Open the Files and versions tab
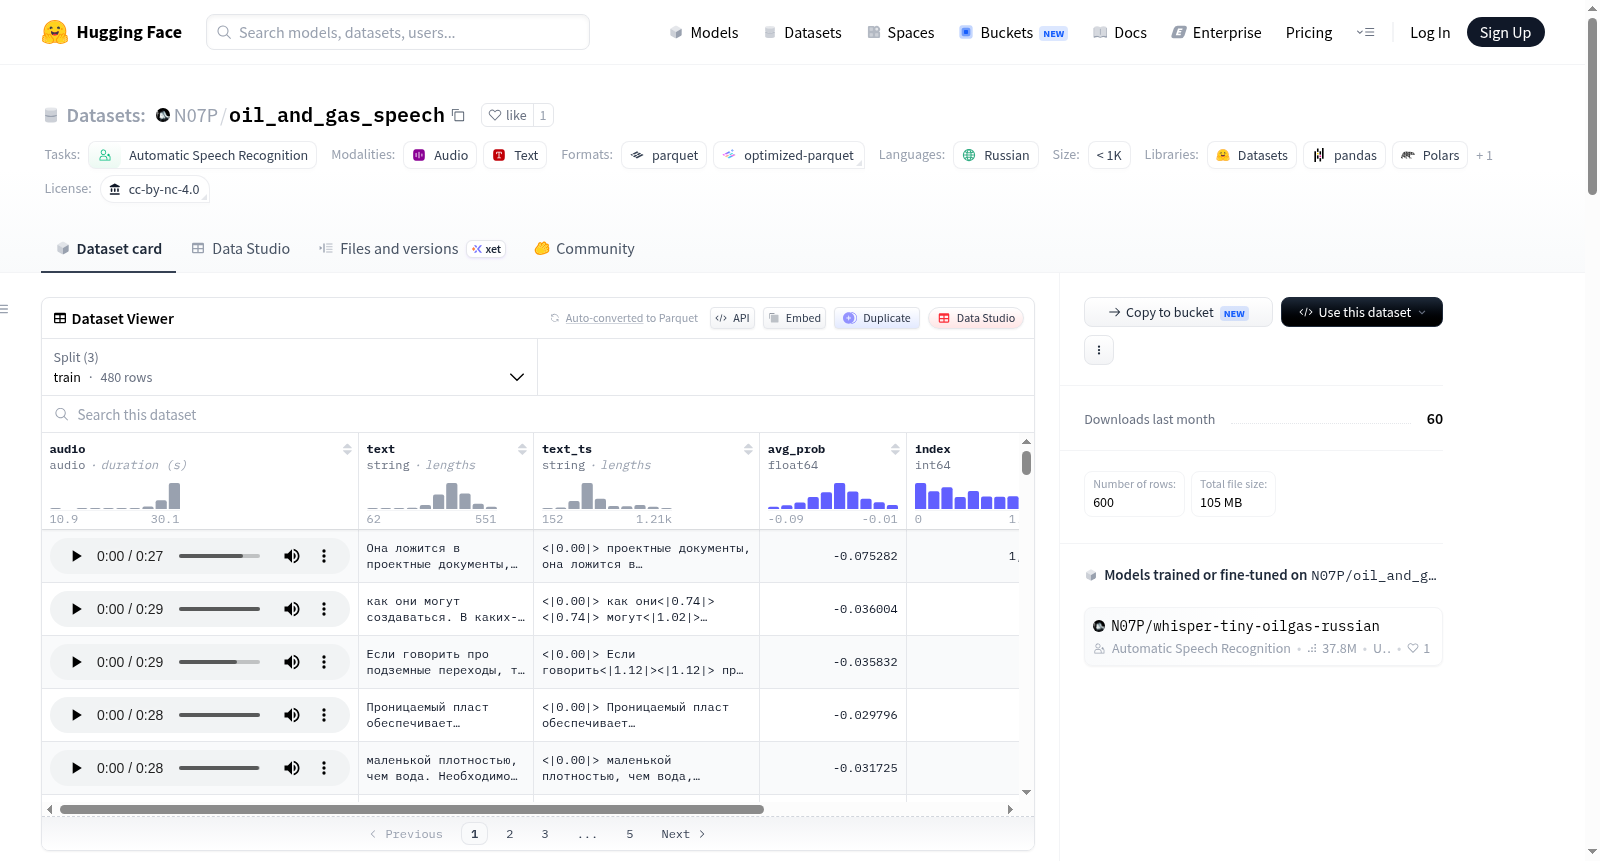 click(x=412, y=249)
